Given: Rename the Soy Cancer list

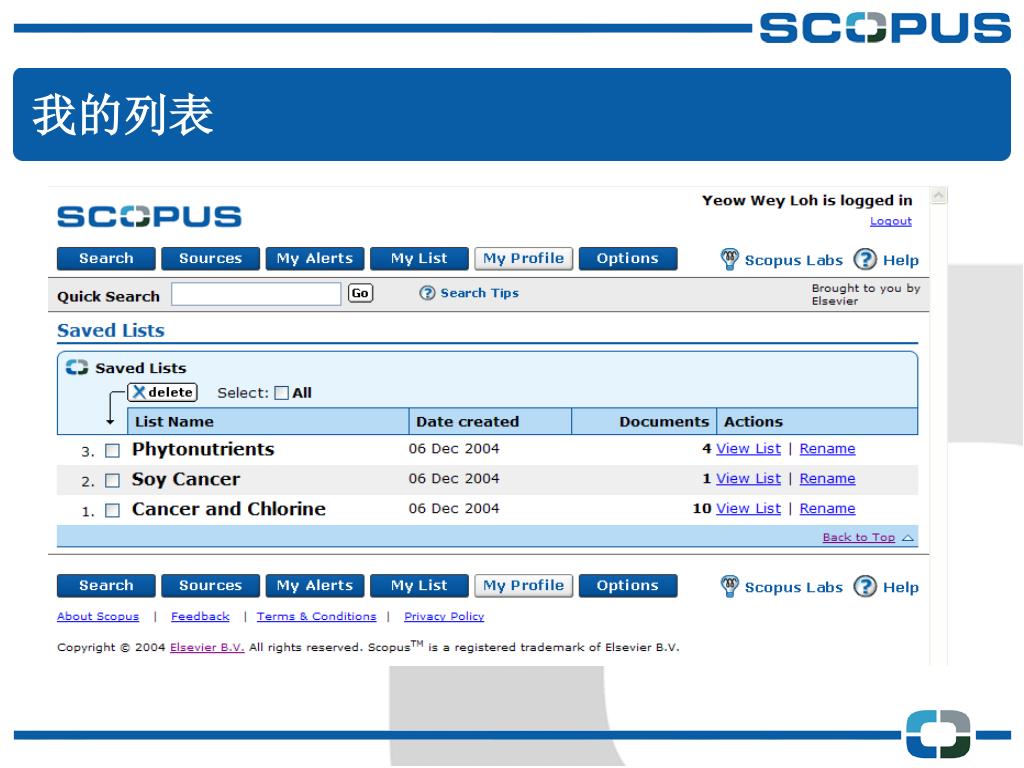Looking at the screenshot, I should (827, 479).
